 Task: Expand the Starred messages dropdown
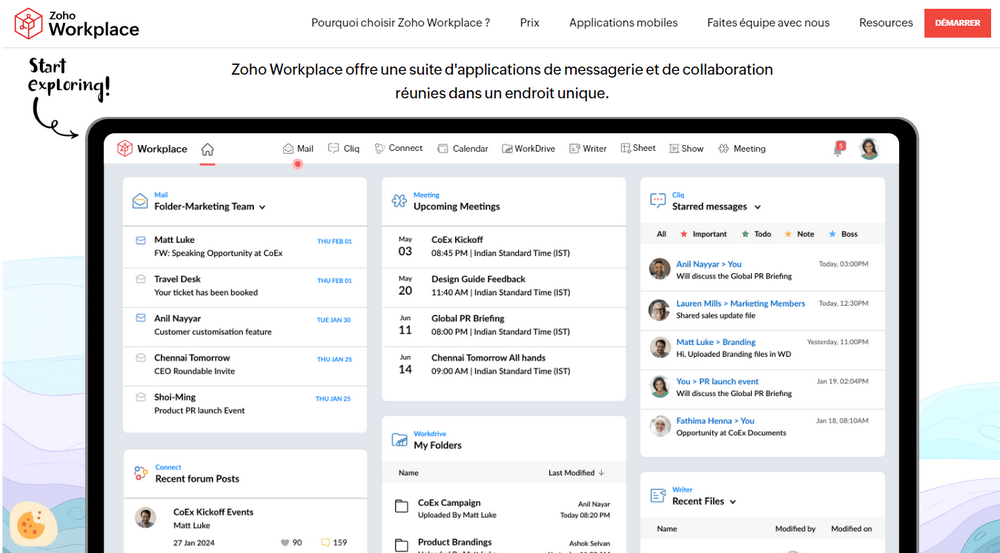[758, 207]
